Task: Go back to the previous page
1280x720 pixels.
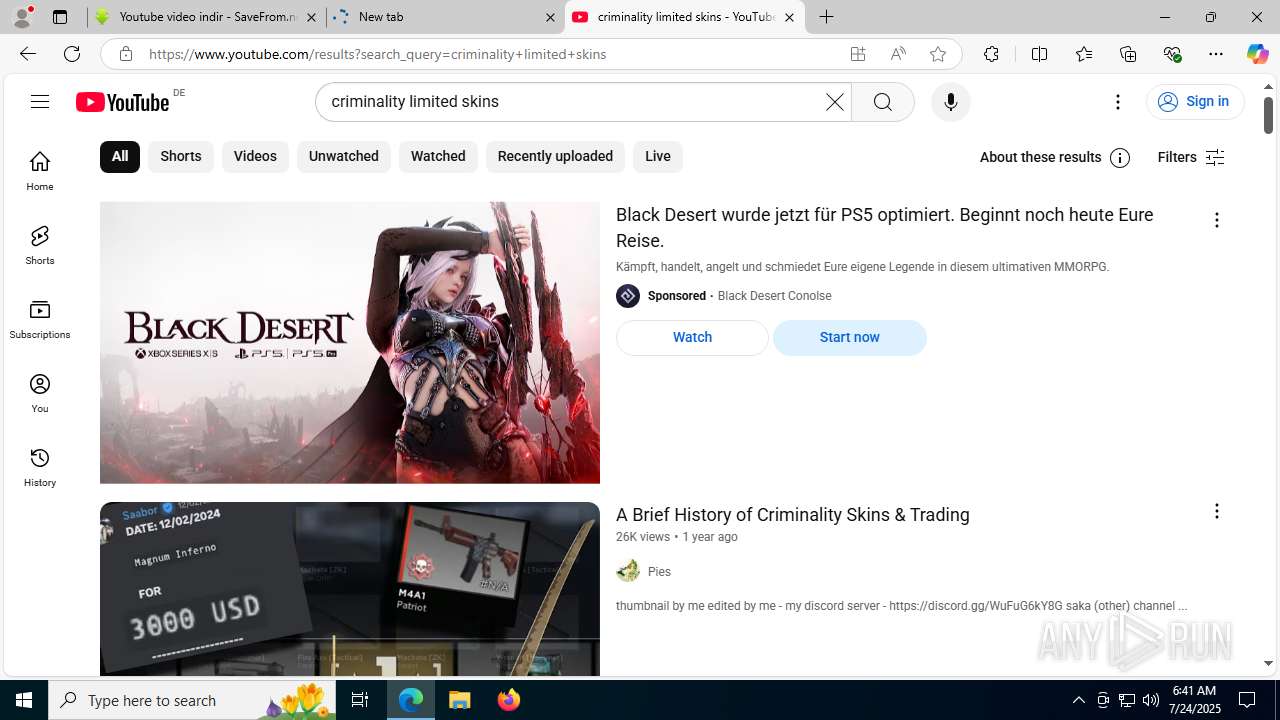Action: [x=28, y=54]
